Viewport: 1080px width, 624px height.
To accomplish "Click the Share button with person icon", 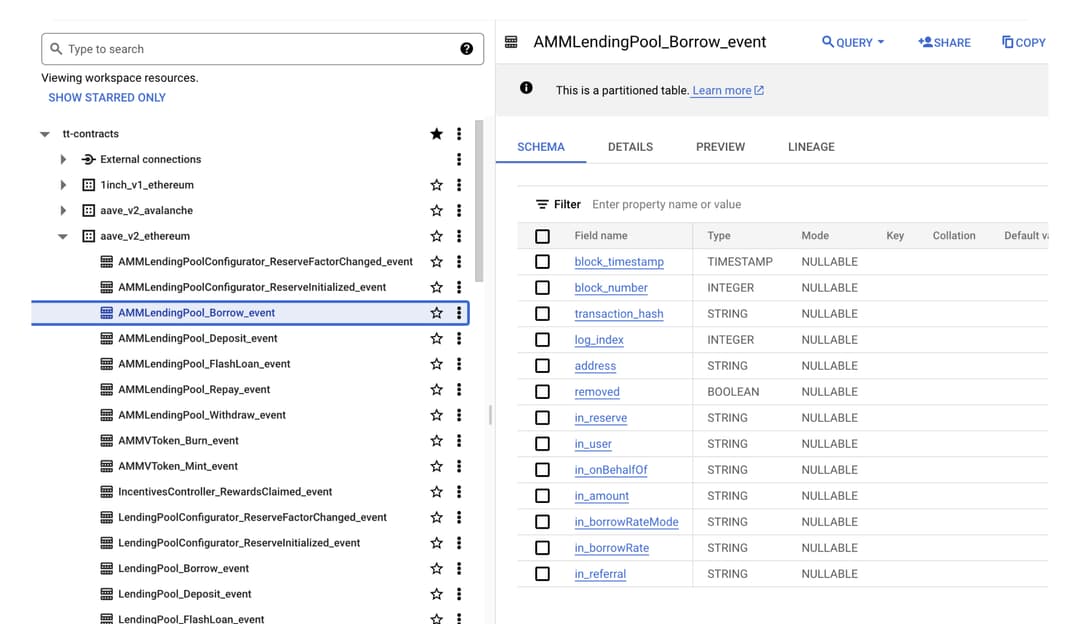I will (944, 42).
